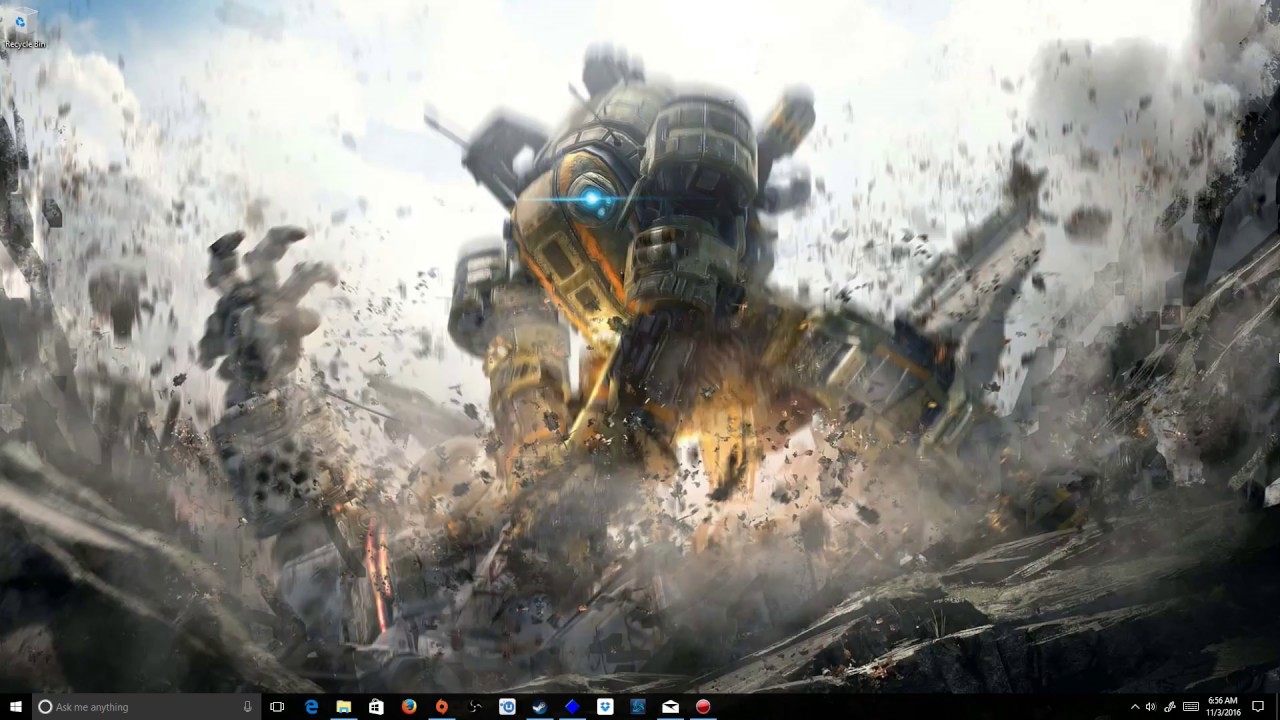Screen dimensions: 1280x720
Task: Show hidden system tray icons
Action: click(1135, 707)
